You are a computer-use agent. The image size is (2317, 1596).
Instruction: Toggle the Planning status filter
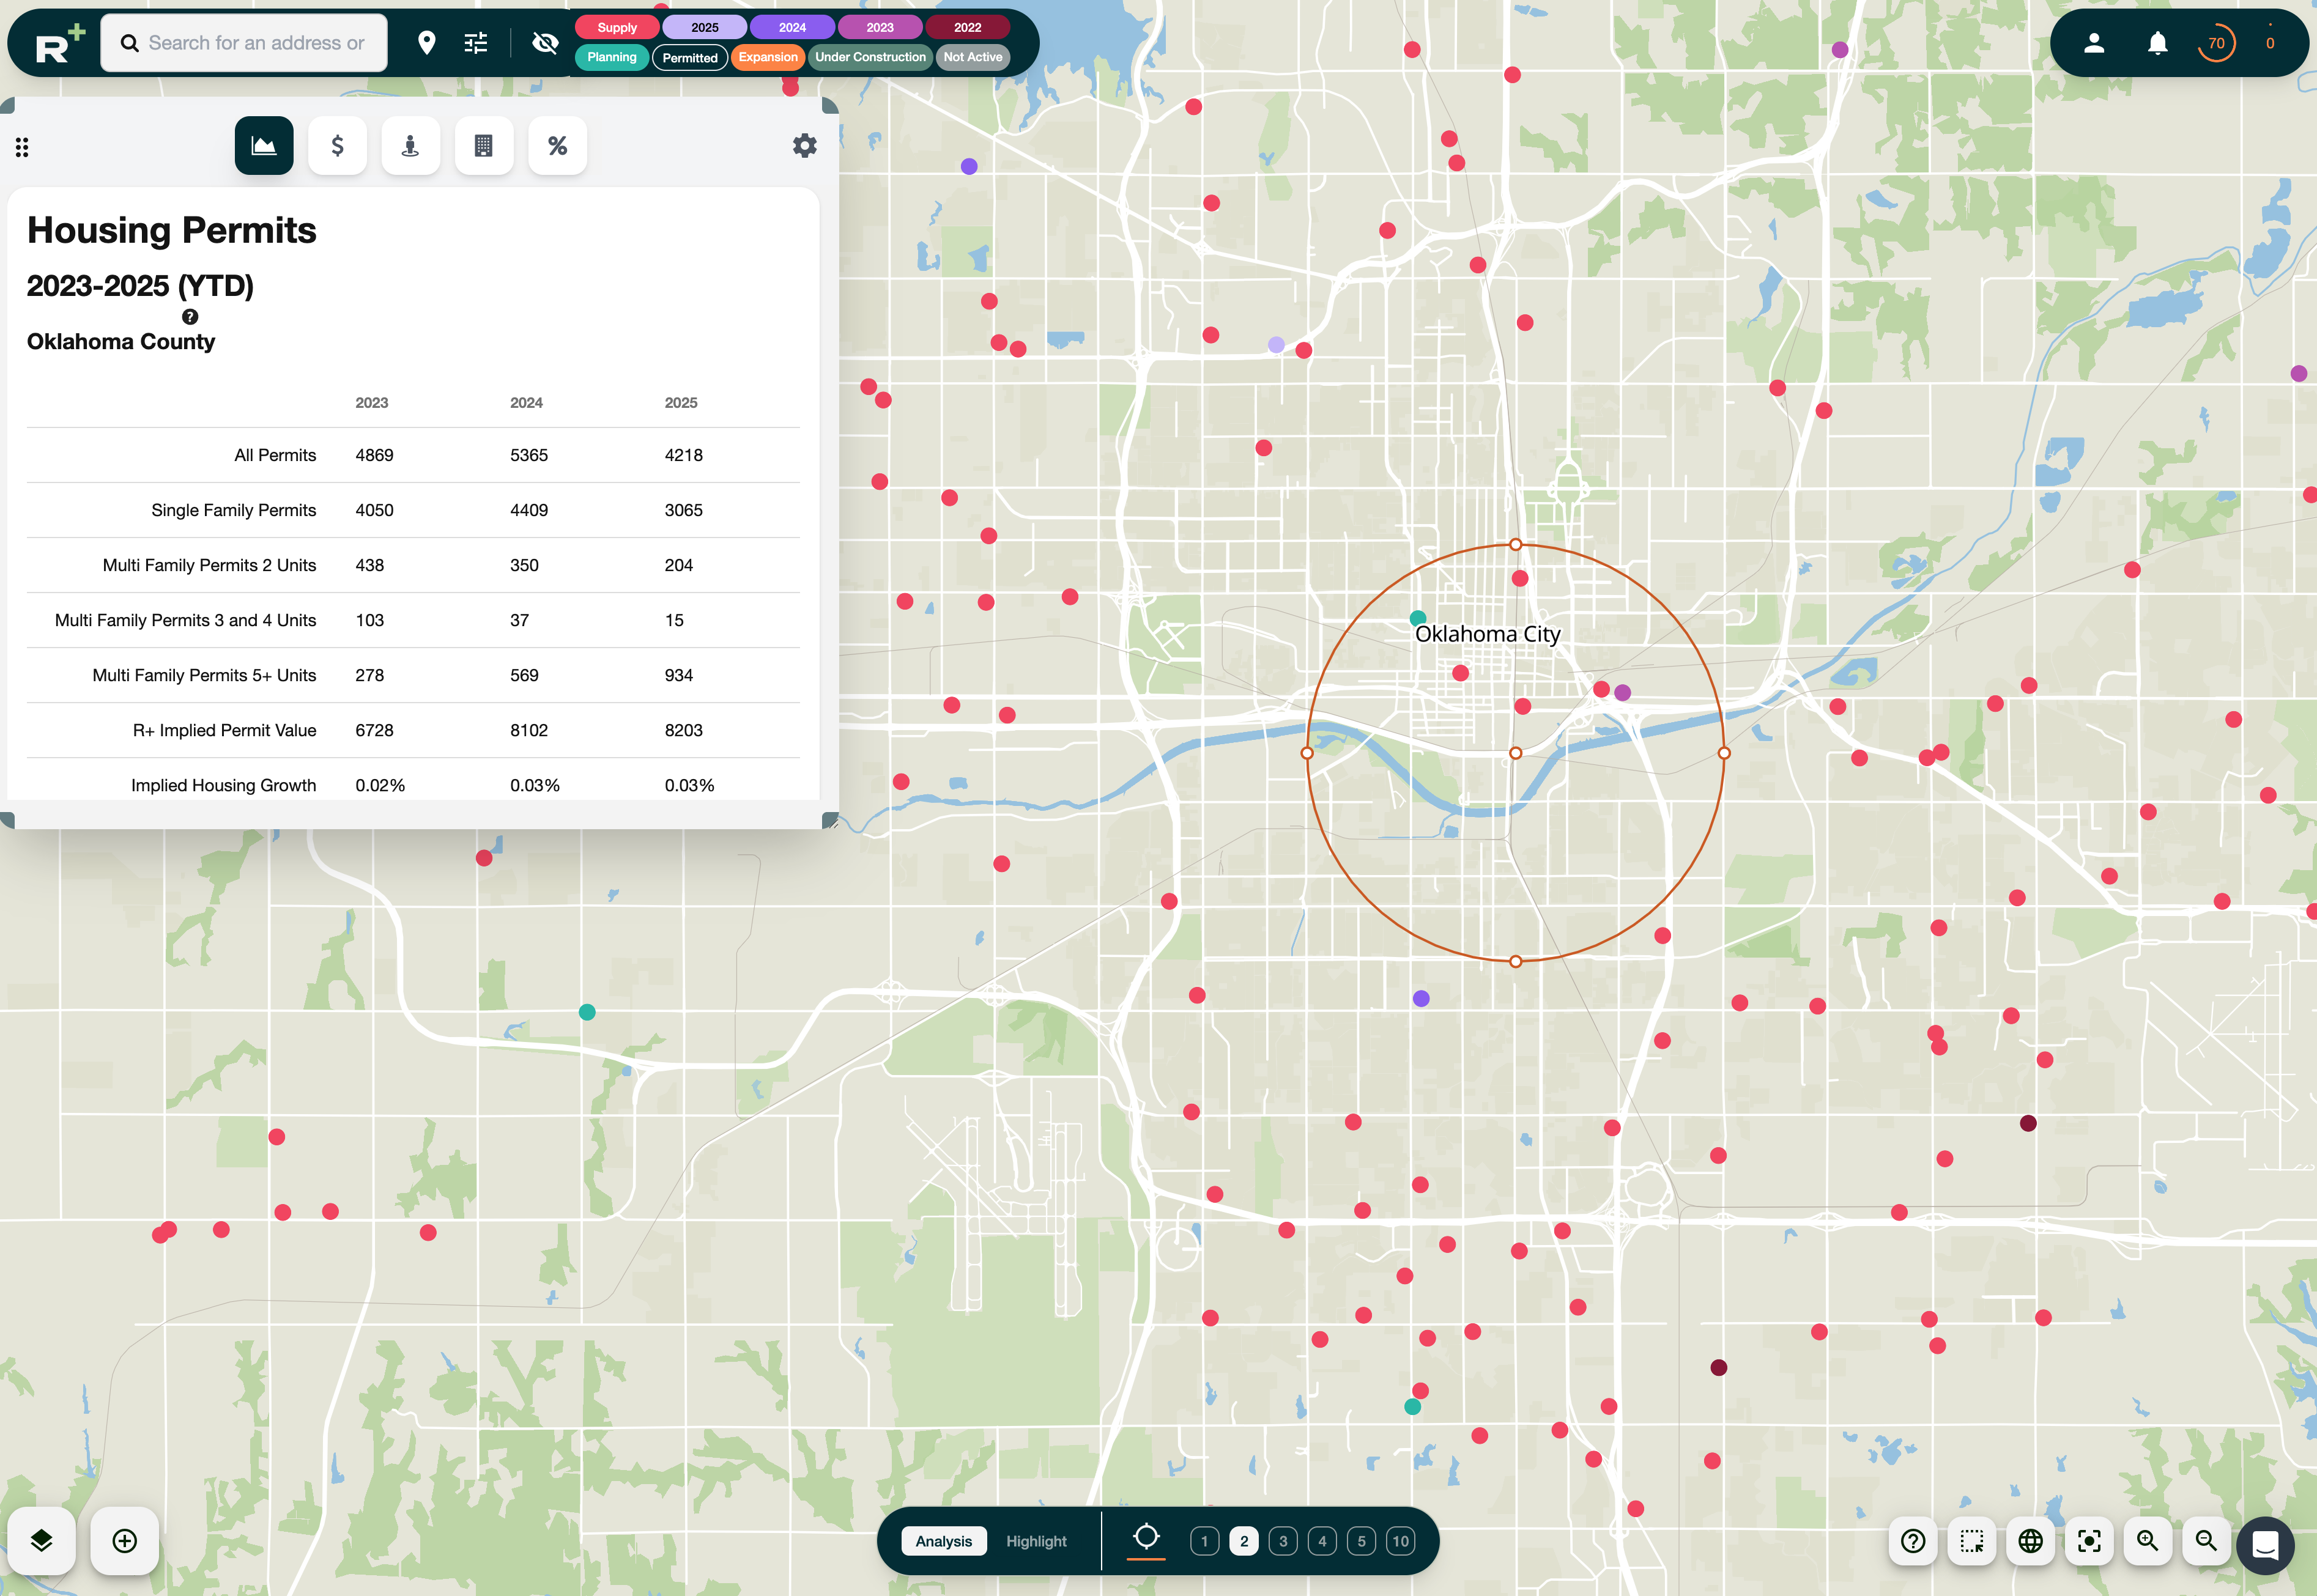(611, 57)
